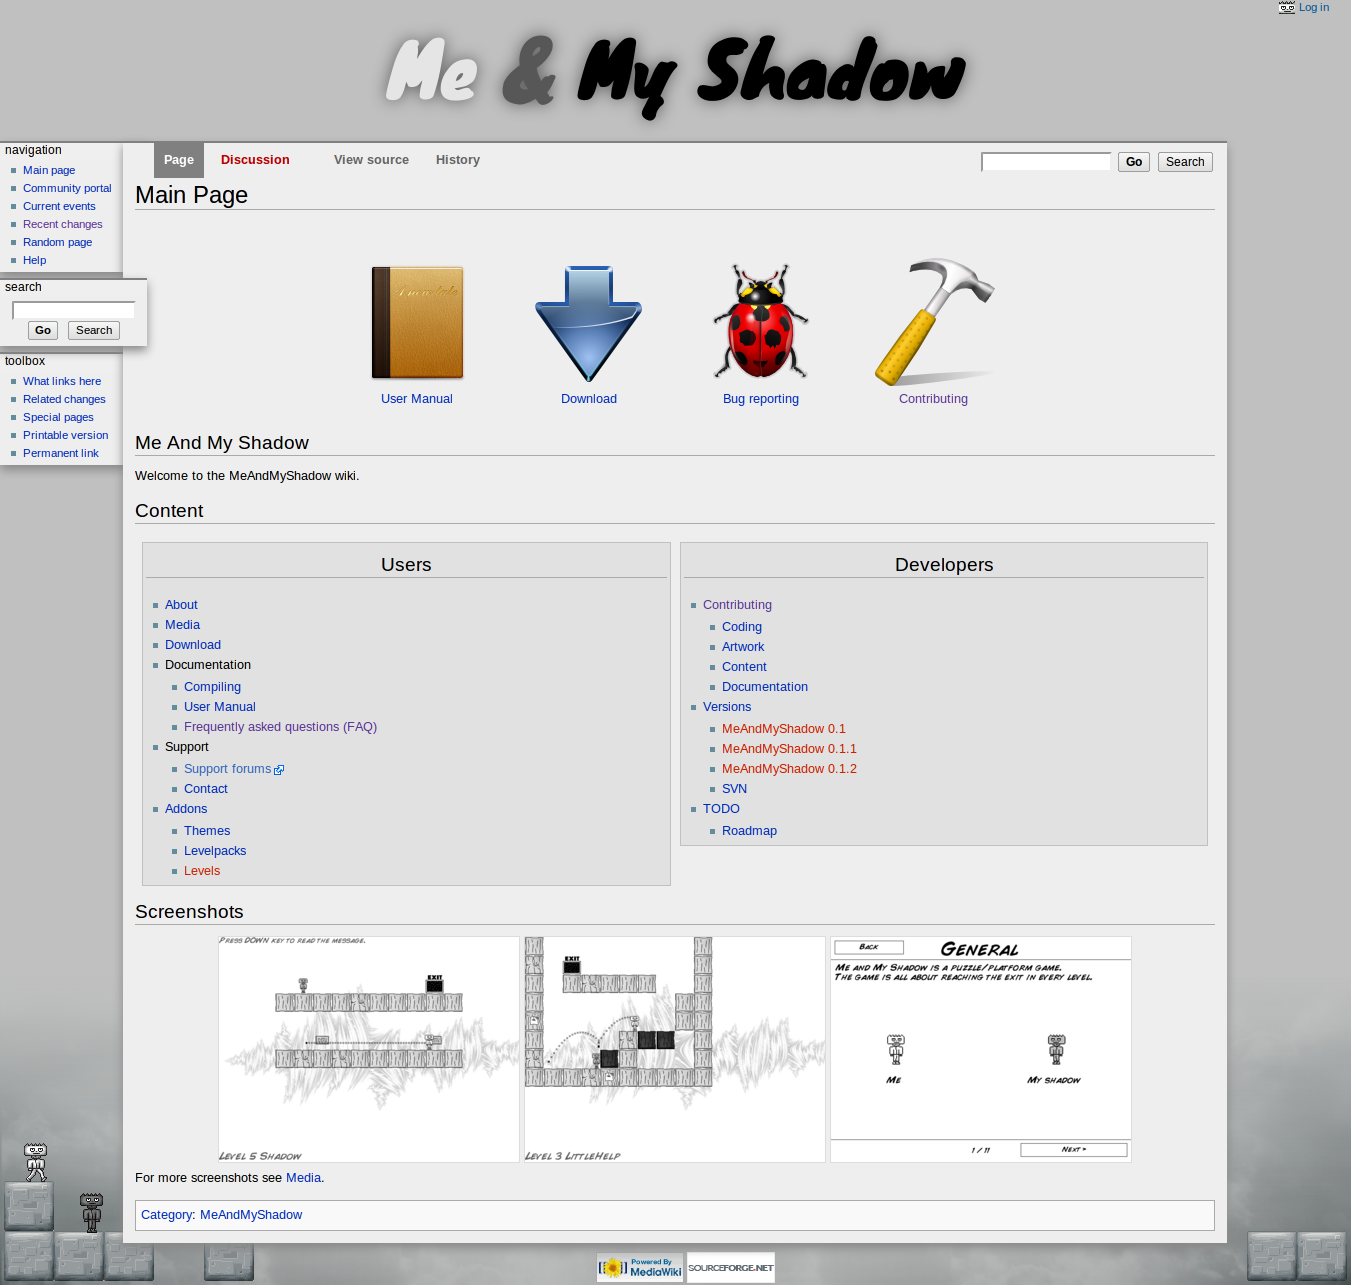
Task: Open the Frequently asked questions (FAQ) link
Action: (280, 727)
